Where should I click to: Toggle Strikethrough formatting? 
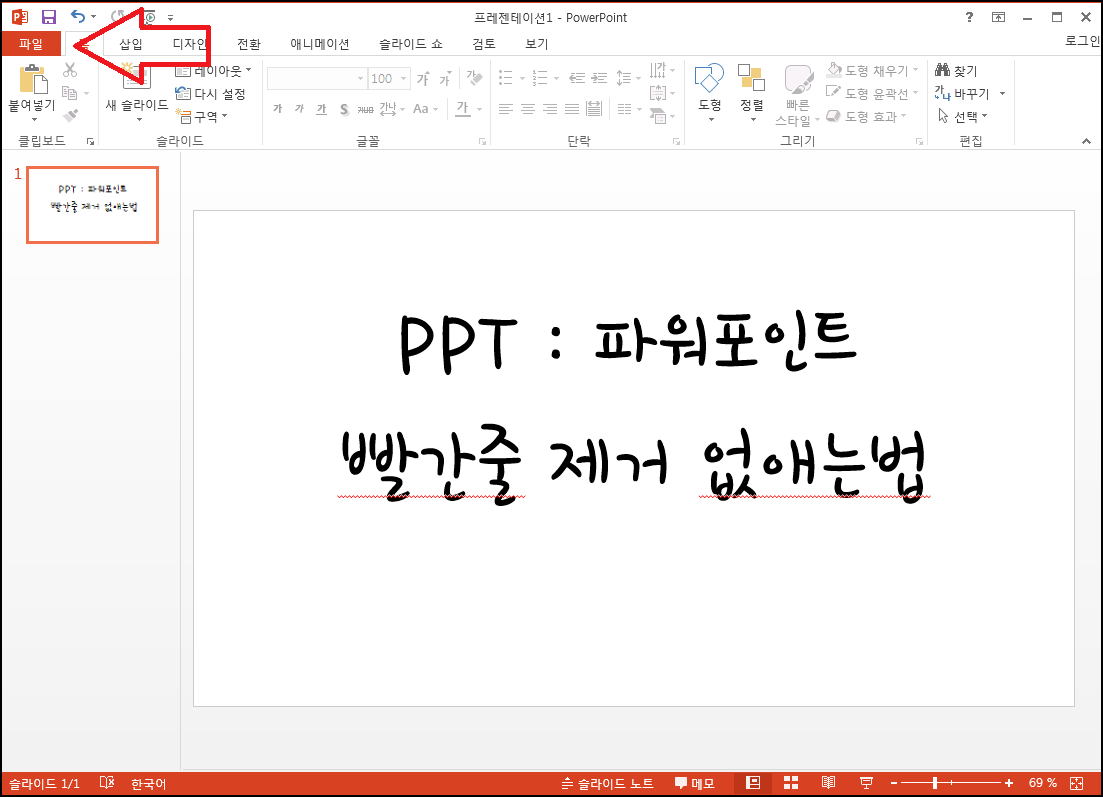point(366,109)
